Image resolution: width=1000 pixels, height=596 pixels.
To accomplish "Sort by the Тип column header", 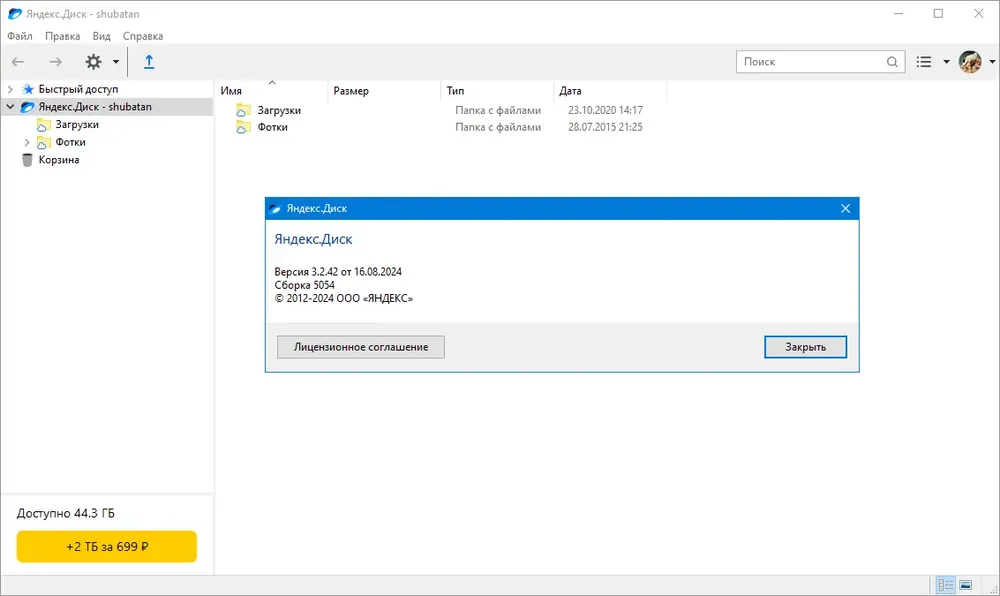I will point(455,91).
